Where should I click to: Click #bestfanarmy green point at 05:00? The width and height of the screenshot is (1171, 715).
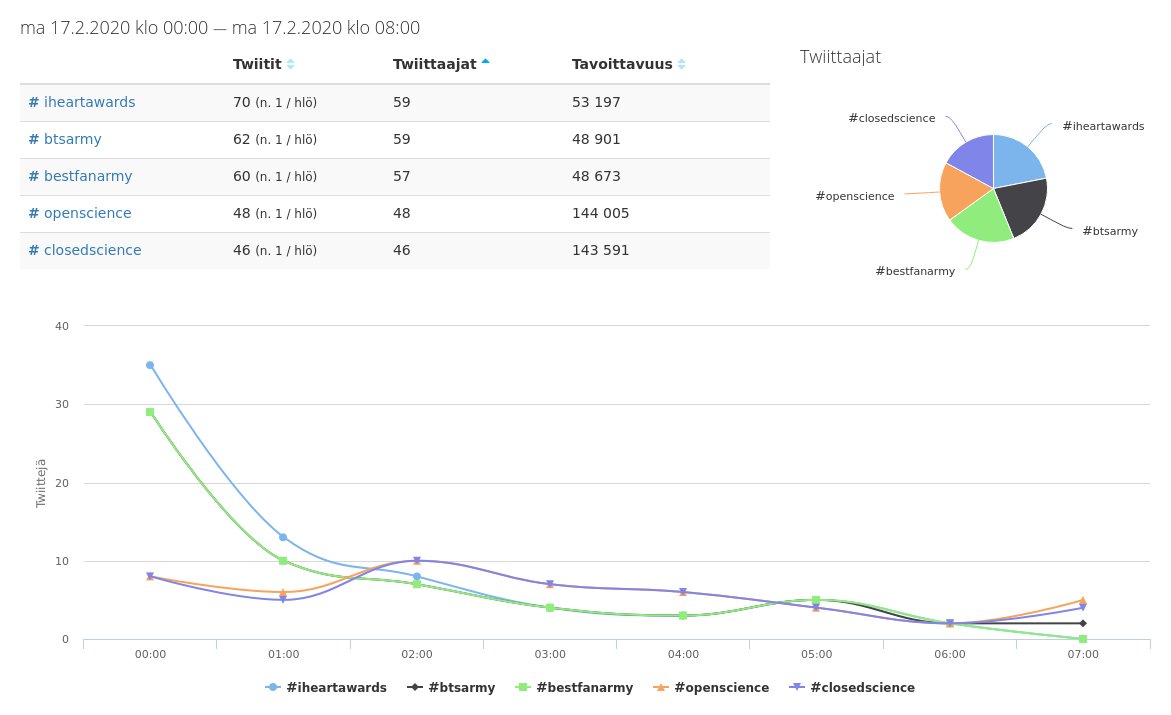coord(816,600)
